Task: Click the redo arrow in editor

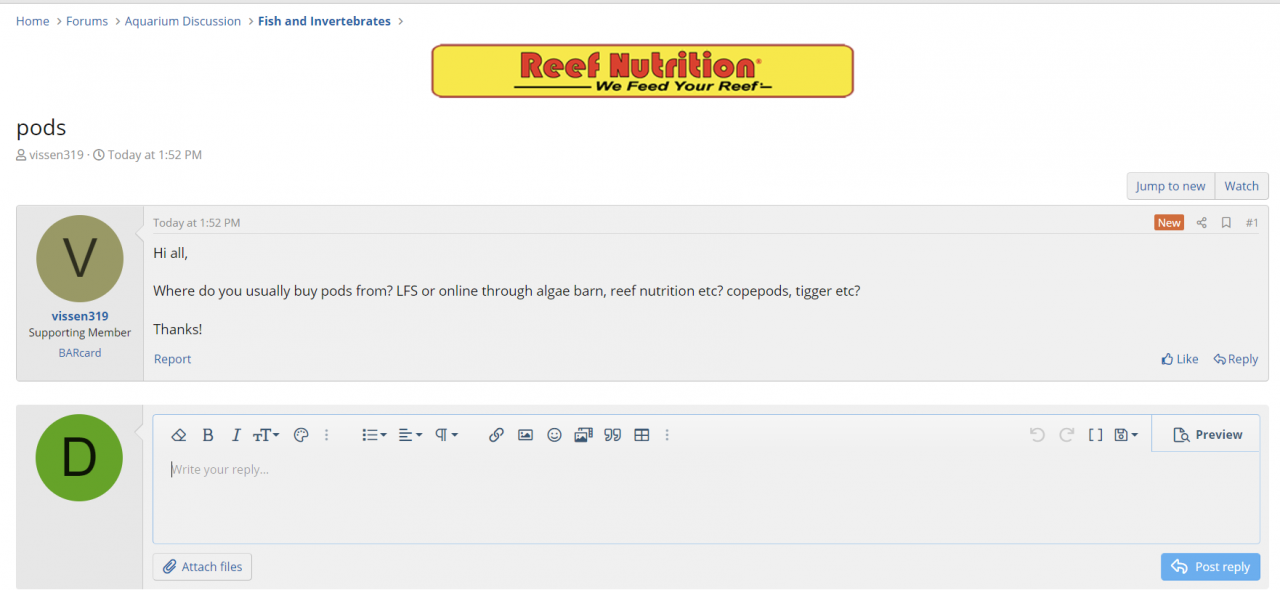Action: click(x=1066, y=435)
